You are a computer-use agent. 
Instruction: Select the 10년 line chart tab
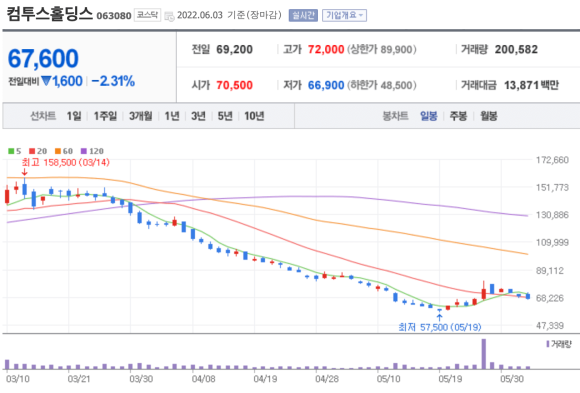click(254, 116)
